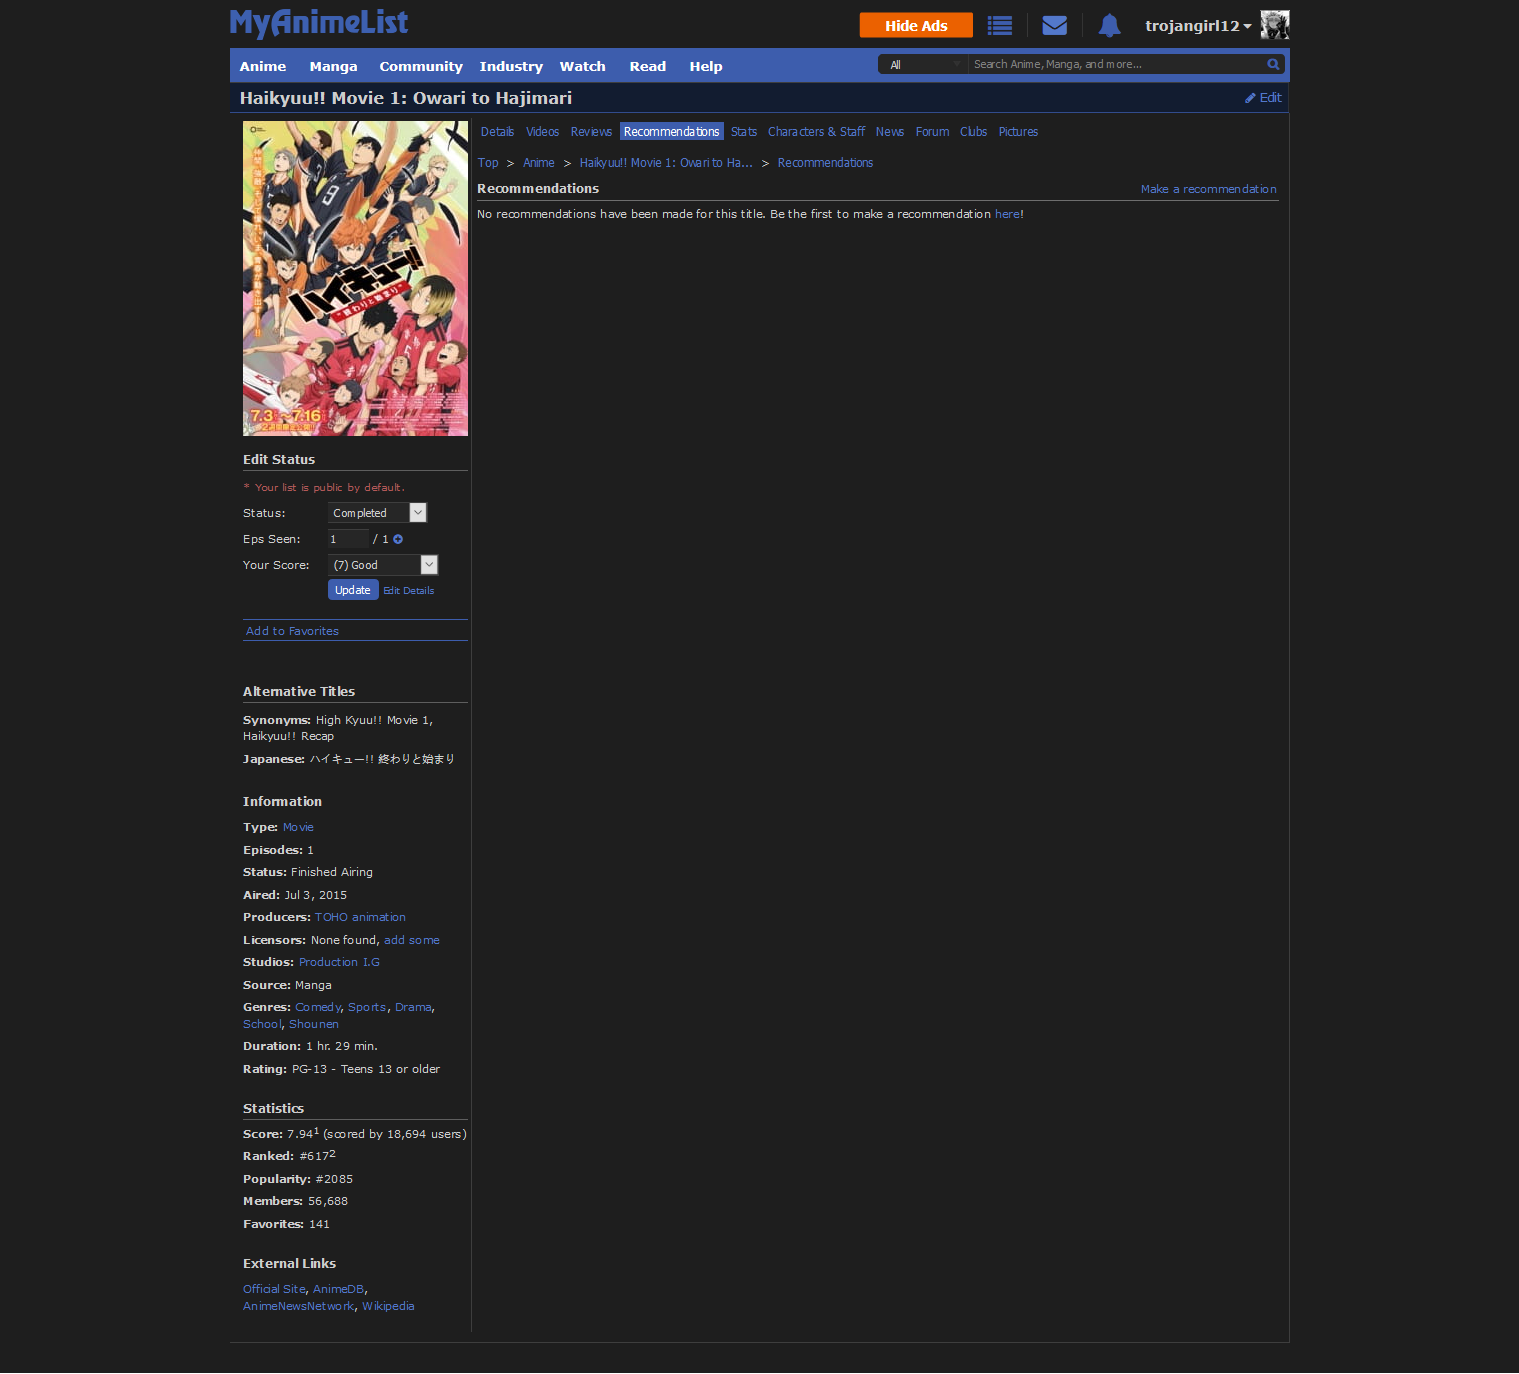Click the Ranked #617 text
The height and width of the screenshot is (1374, 1519).
(x=289, y=1156)
